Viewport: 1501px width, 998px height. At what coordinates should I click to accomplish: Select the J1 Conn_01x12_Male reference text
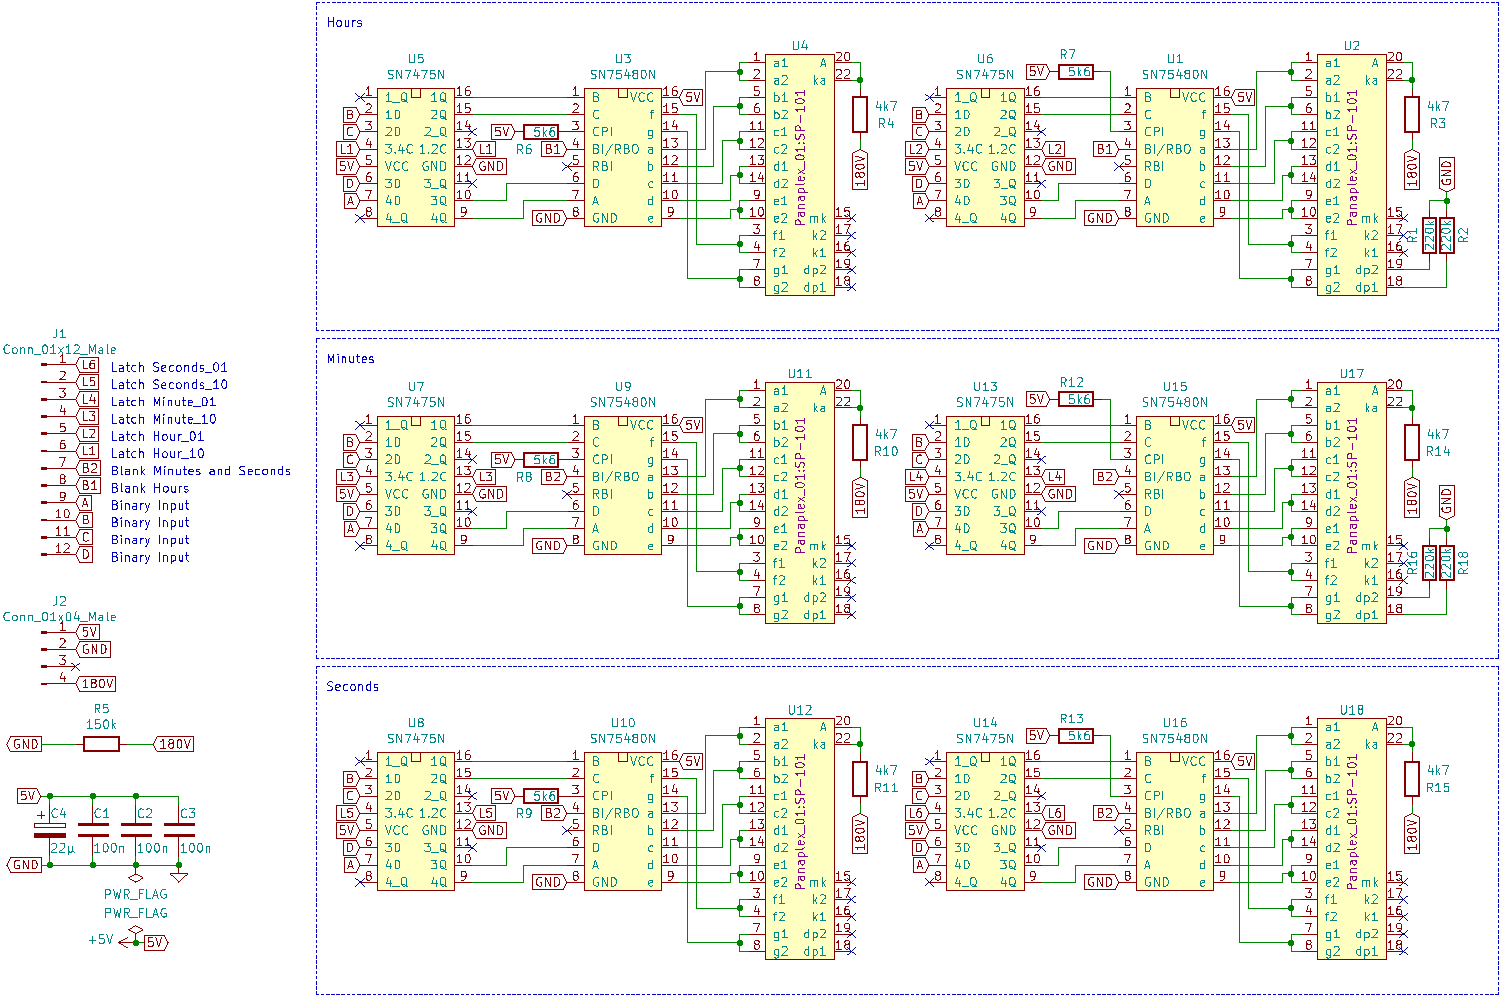click(x=59, y=349)
